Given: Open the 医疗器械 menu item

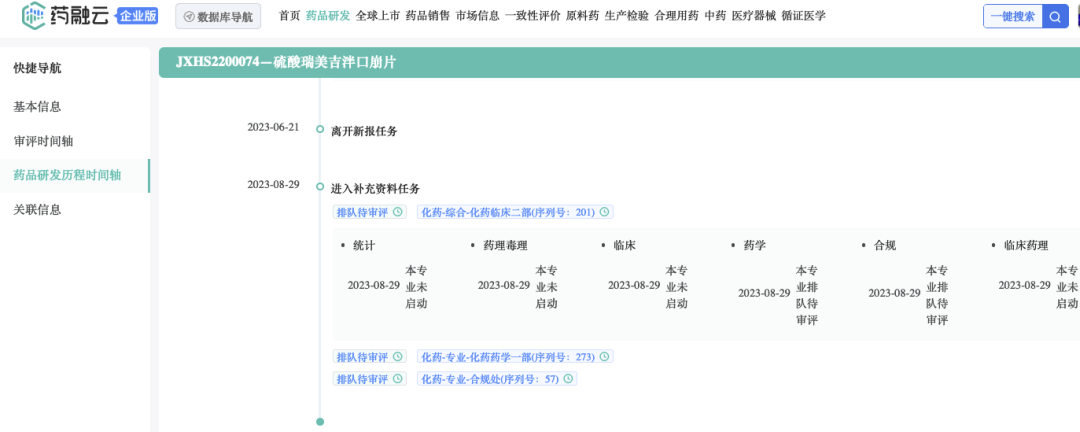Looking at the screenshot, I should (x=753, y=16).
